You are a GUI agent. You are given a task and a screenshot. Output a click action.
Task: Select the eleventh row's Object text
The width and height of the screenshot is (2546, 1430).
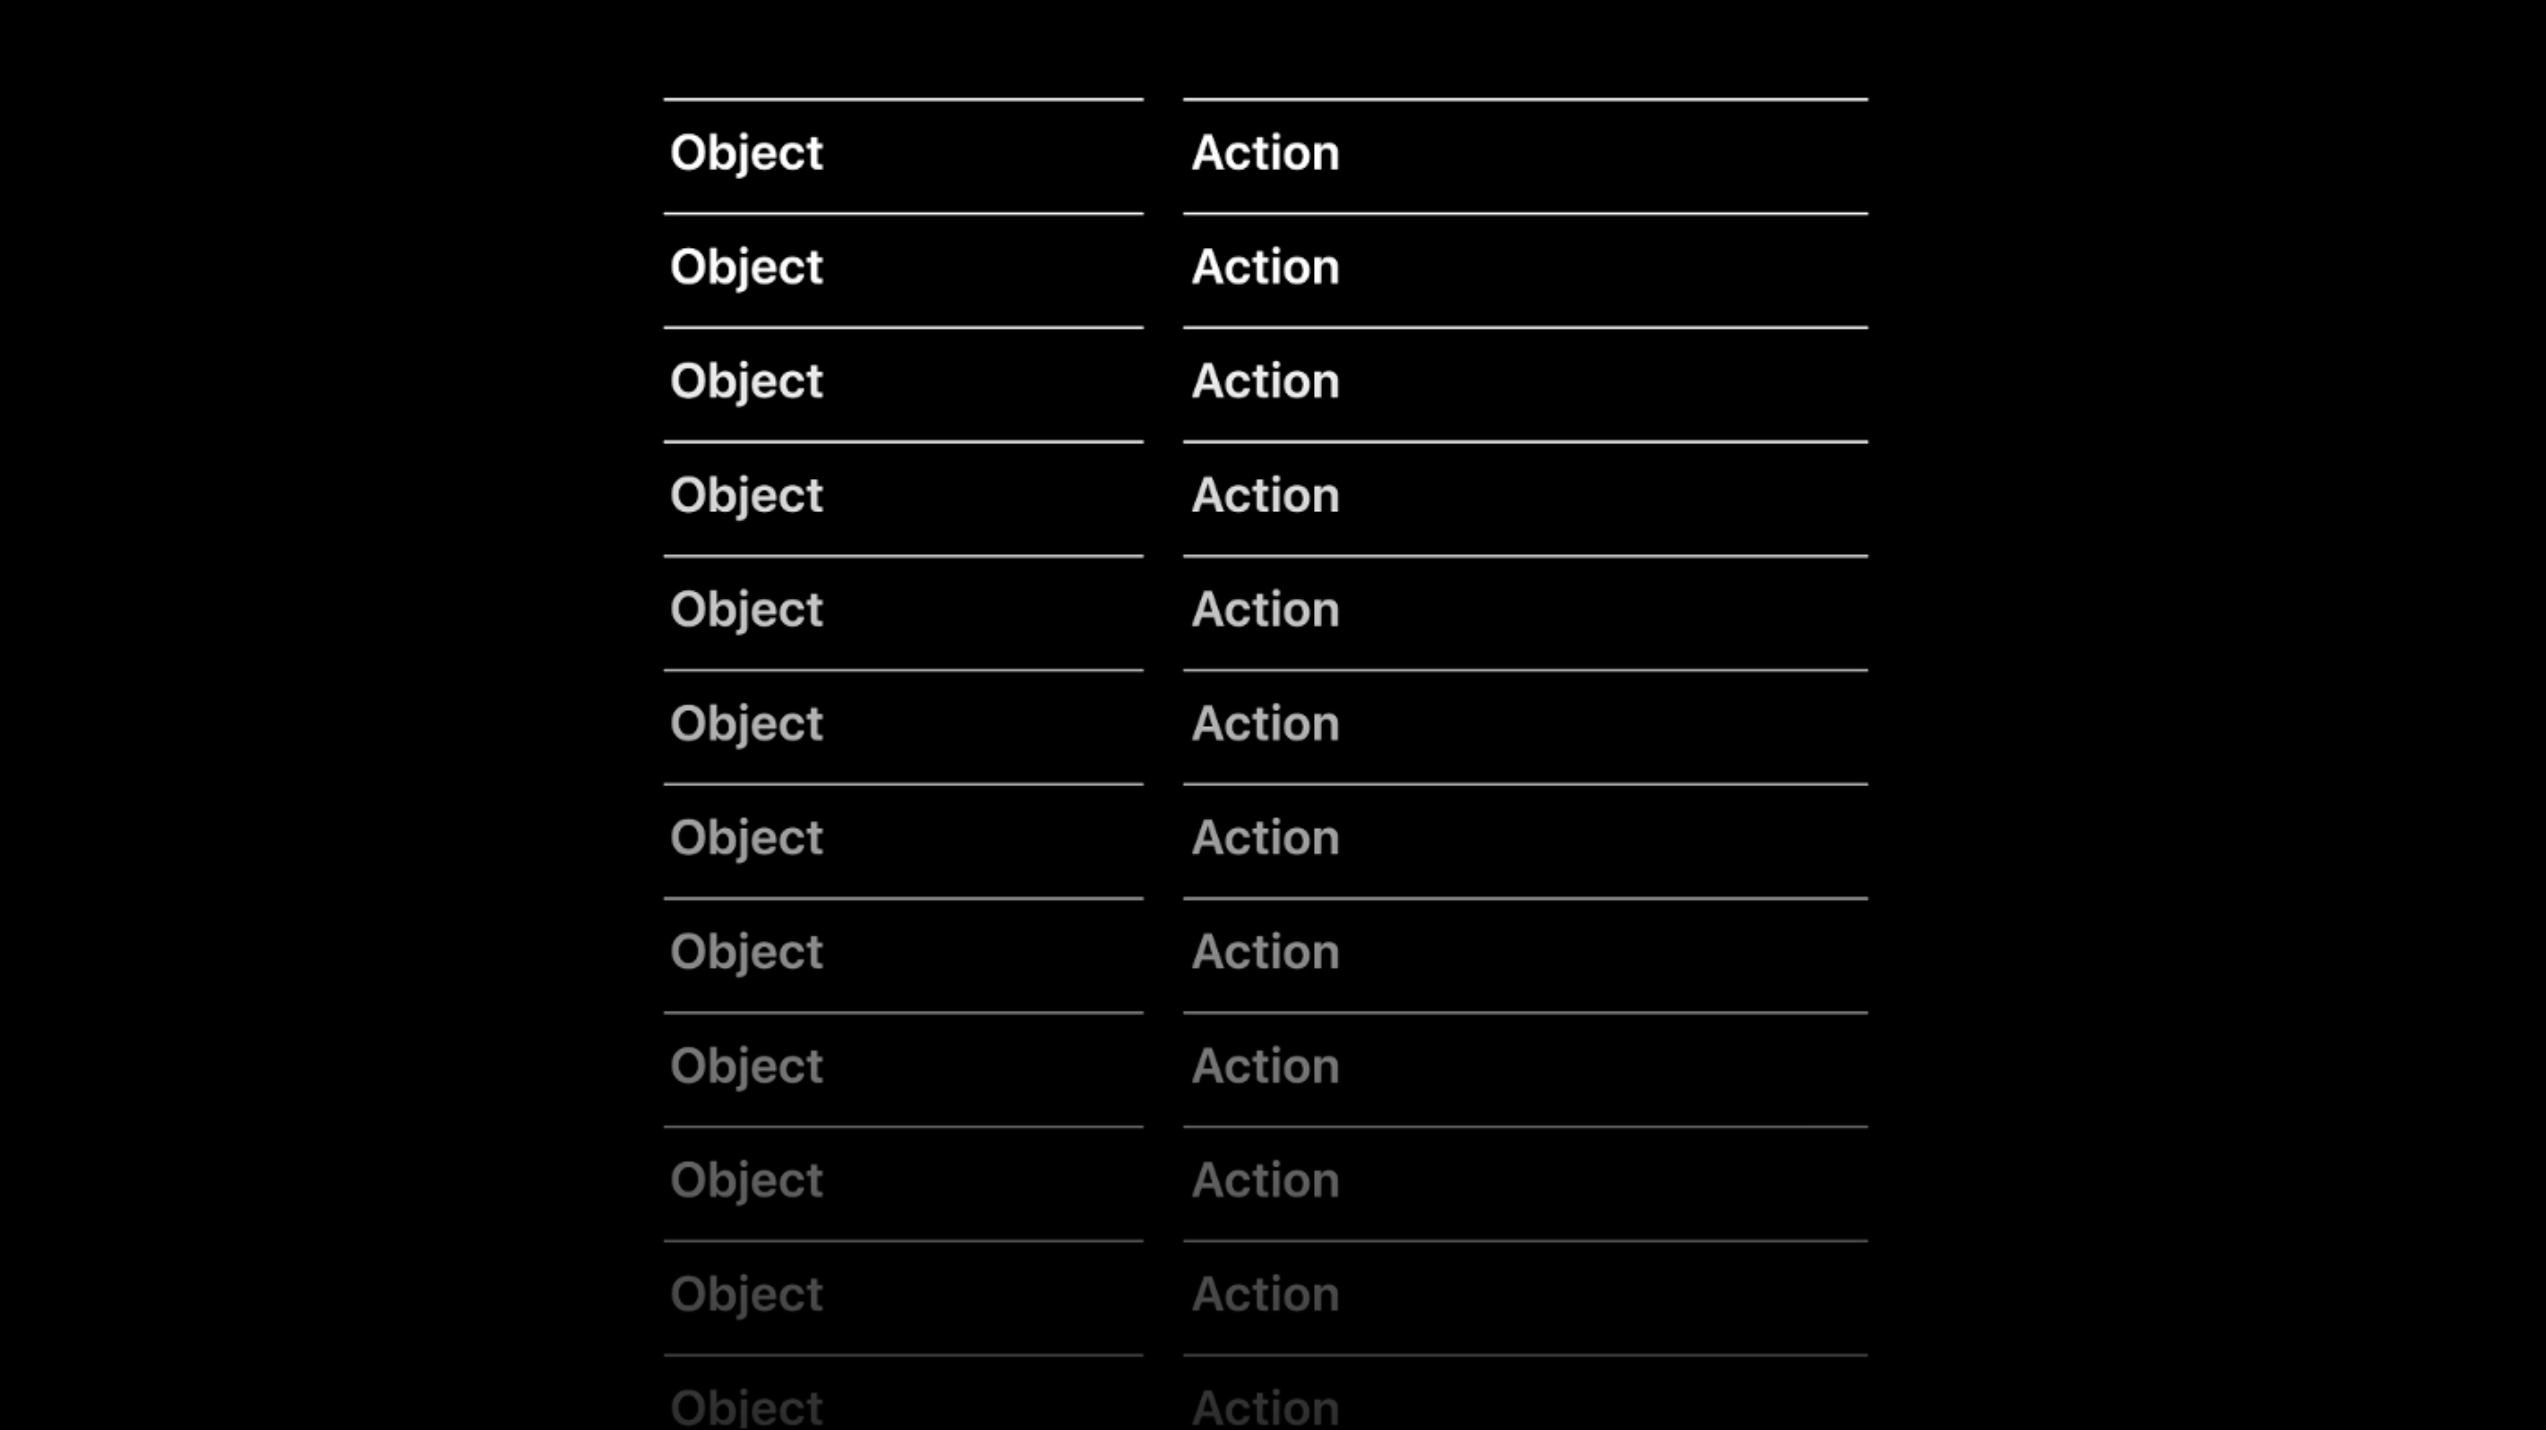pyautogui.click(x=746, y=1294)
